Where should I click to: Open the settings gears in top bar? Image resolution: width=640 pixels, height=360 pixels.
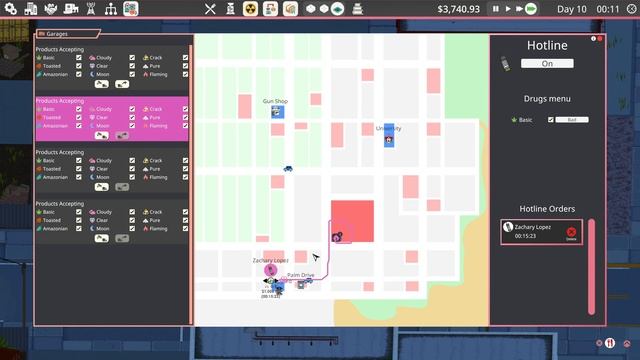[11, 9]
